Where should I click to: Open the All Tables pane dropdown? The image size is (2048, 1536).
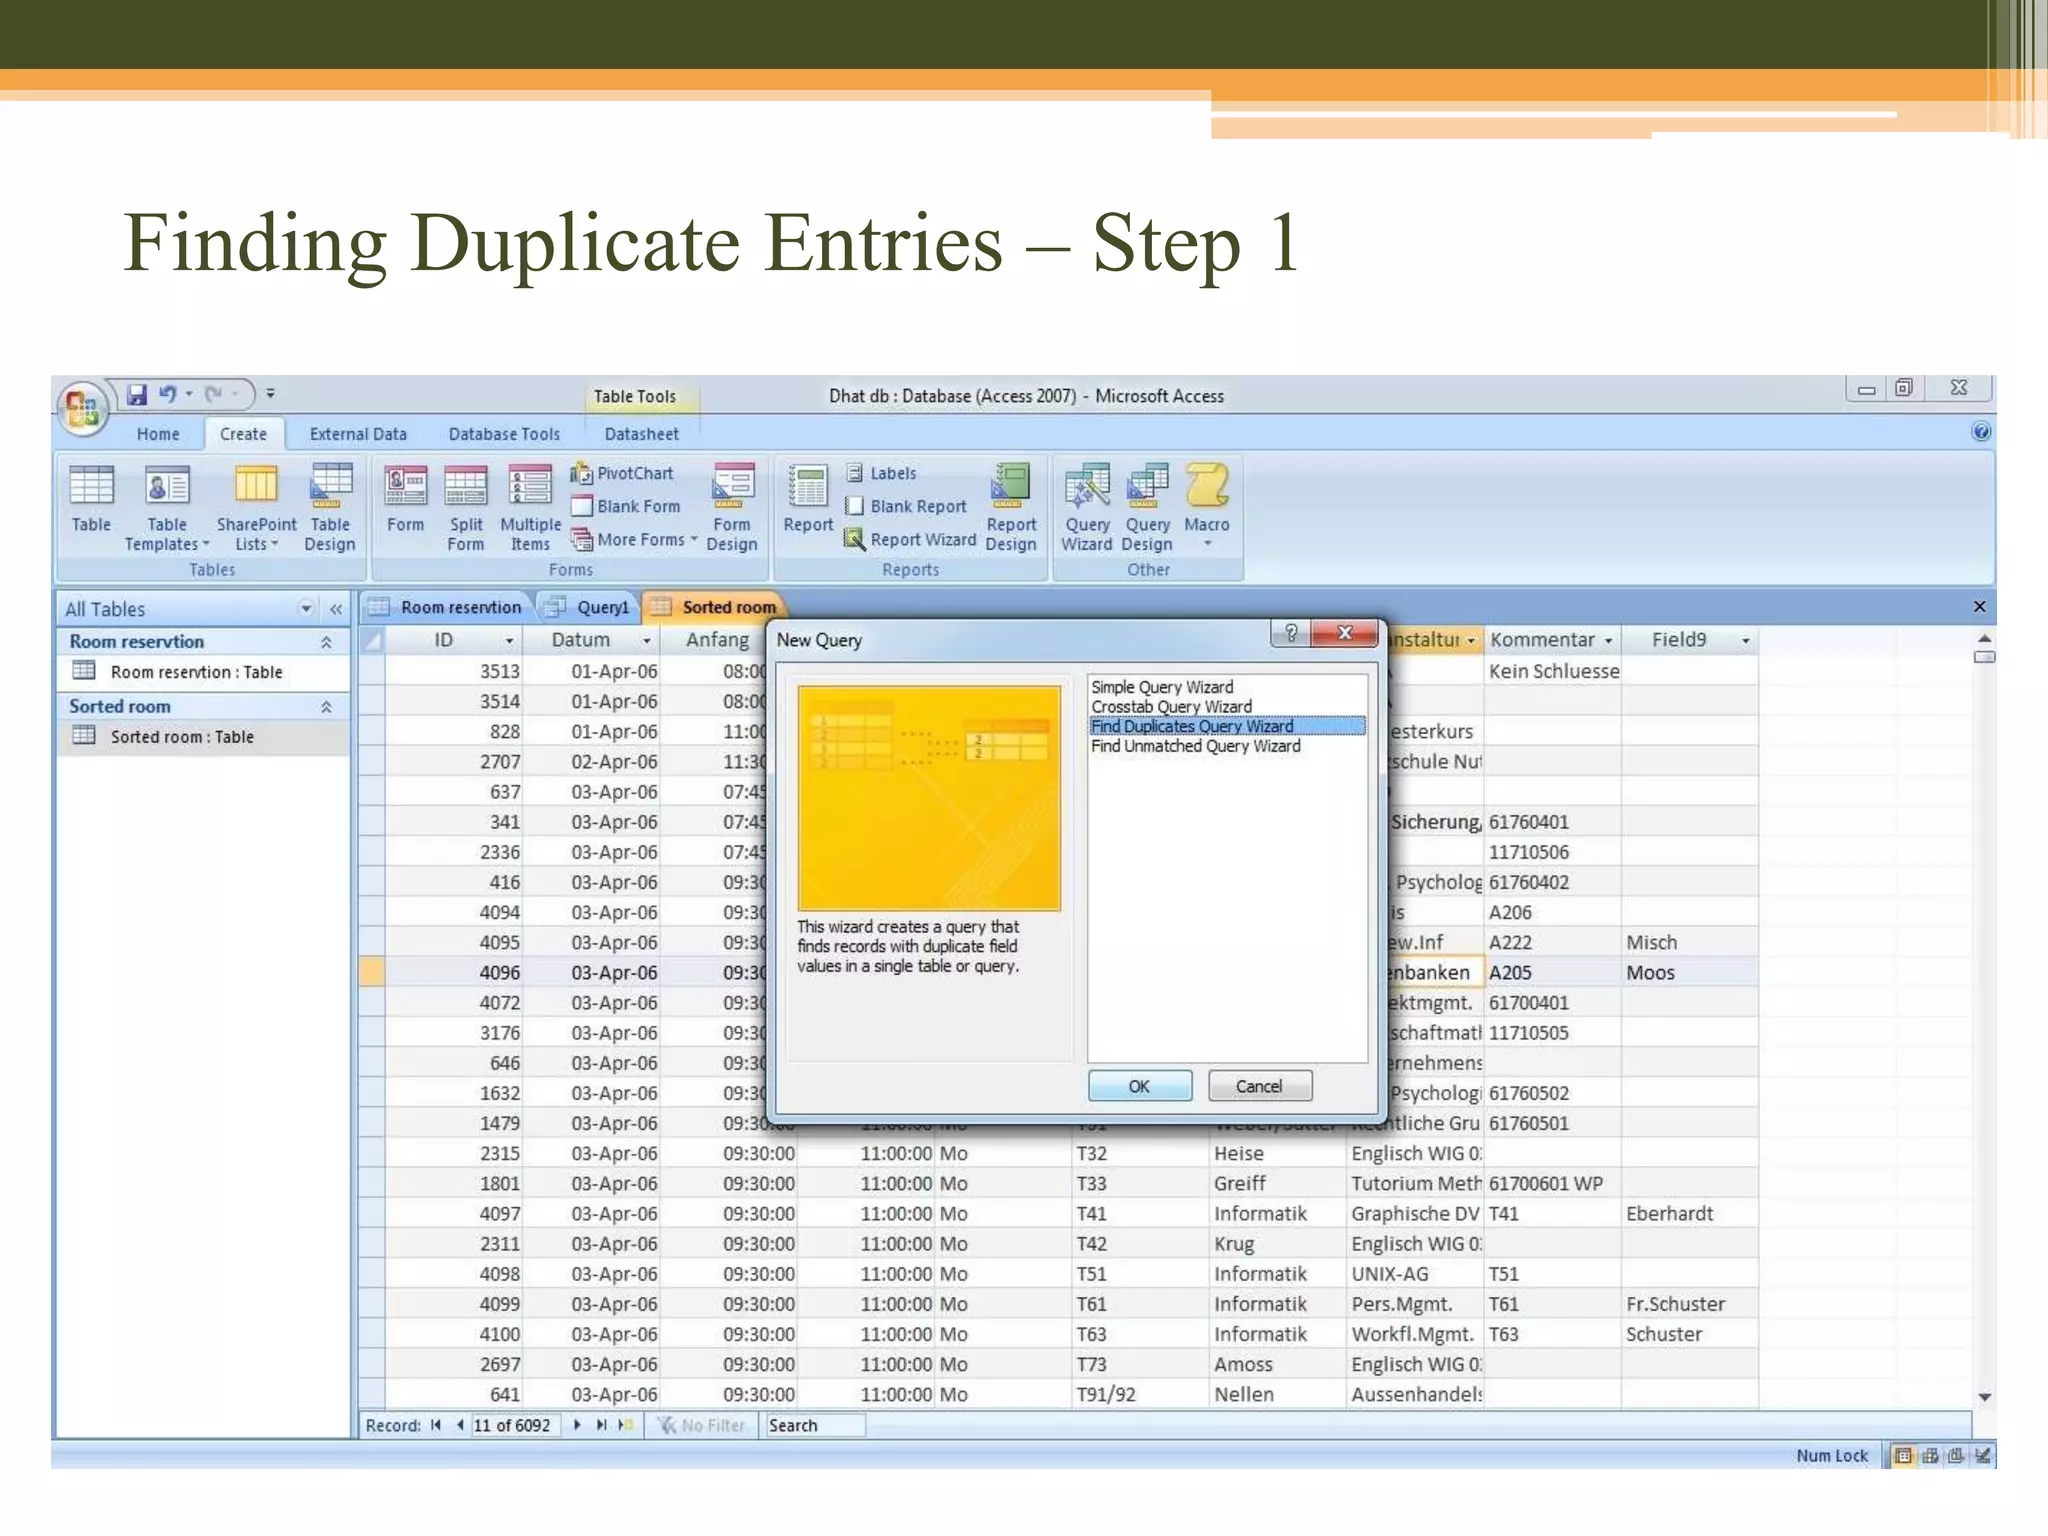tap(306, 608)
